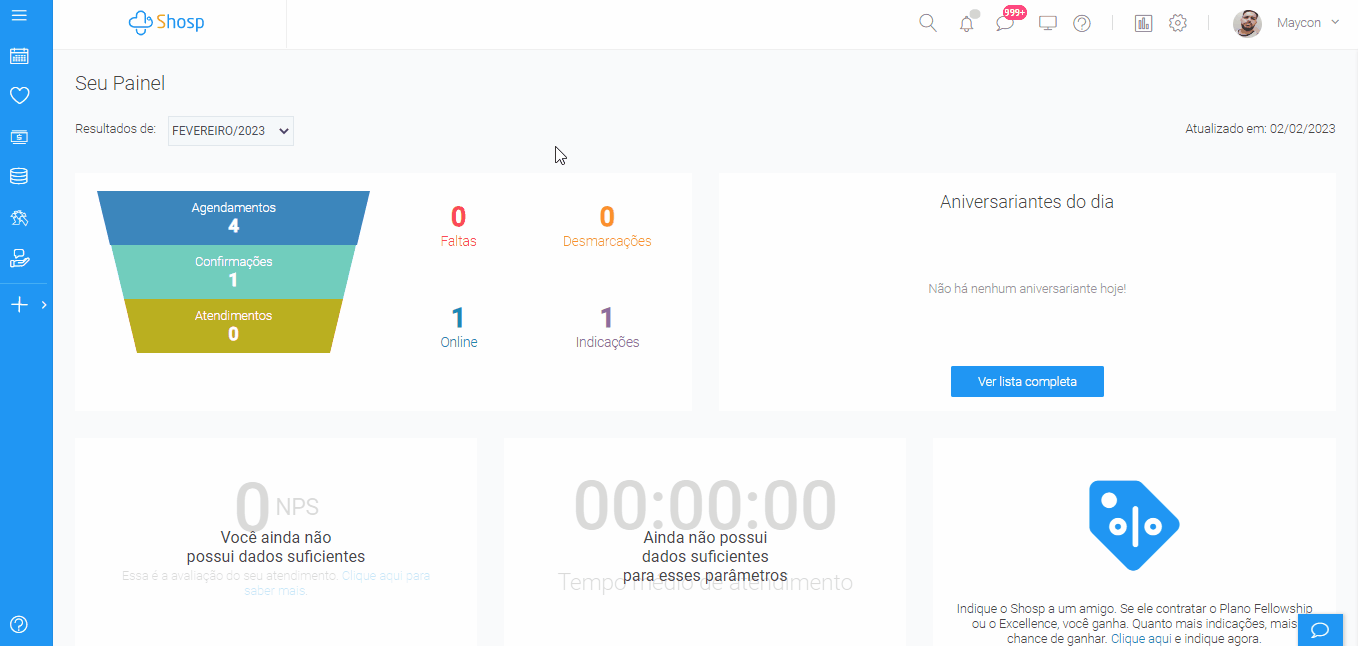The height and width of the screenshot is (646, 1358).
Task: Open the financial money icon in sidebar
Action: point(19,137)
